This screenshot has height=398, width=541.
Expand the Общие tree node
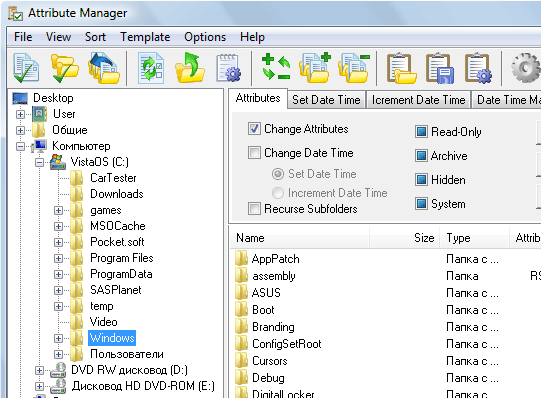pos(20,130)
